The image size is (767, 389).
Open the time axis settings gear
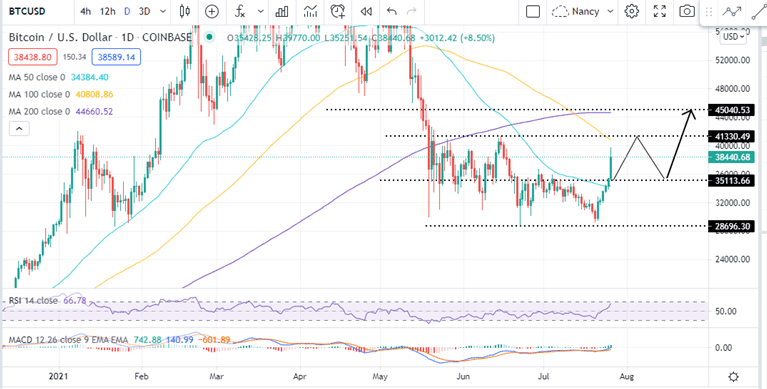click(x=733, y=377)
